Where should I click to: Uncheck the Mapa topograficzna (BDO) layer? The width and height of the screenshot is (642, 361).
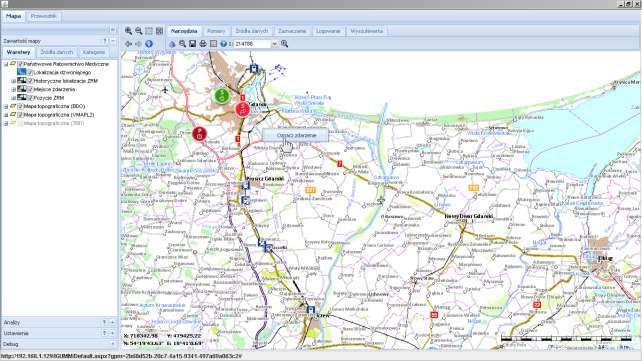coord(20,106)
